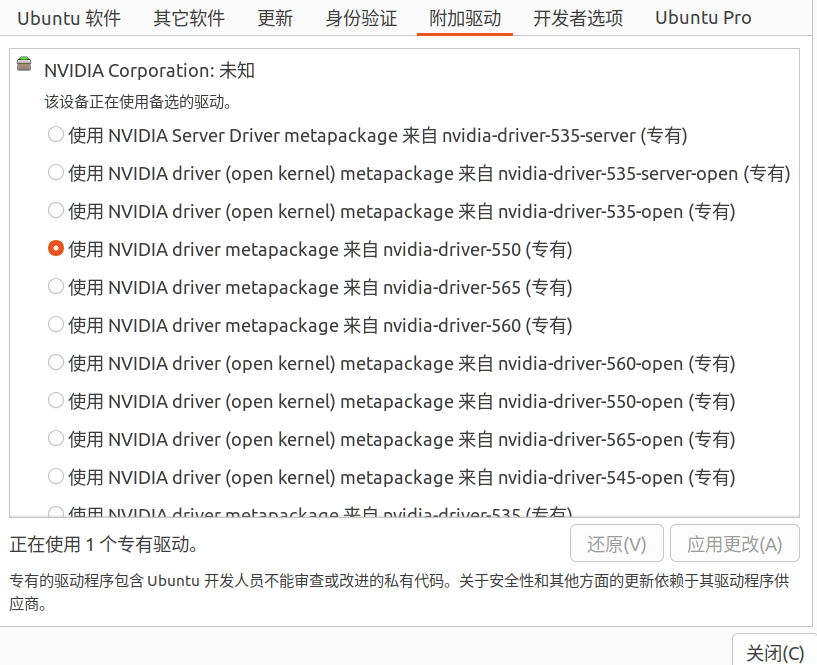
Task: Click the NVIDIA graphics card device icon
Action: click(x=24, y=64)
